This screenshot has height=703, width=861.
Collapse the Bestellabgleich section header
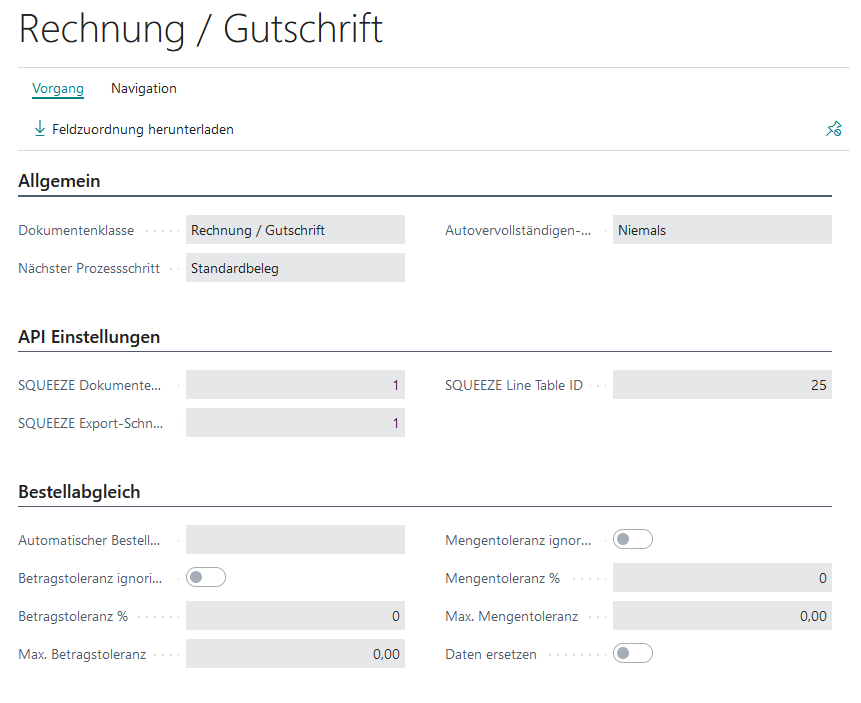pyautogui.click(x=79, y=492)
